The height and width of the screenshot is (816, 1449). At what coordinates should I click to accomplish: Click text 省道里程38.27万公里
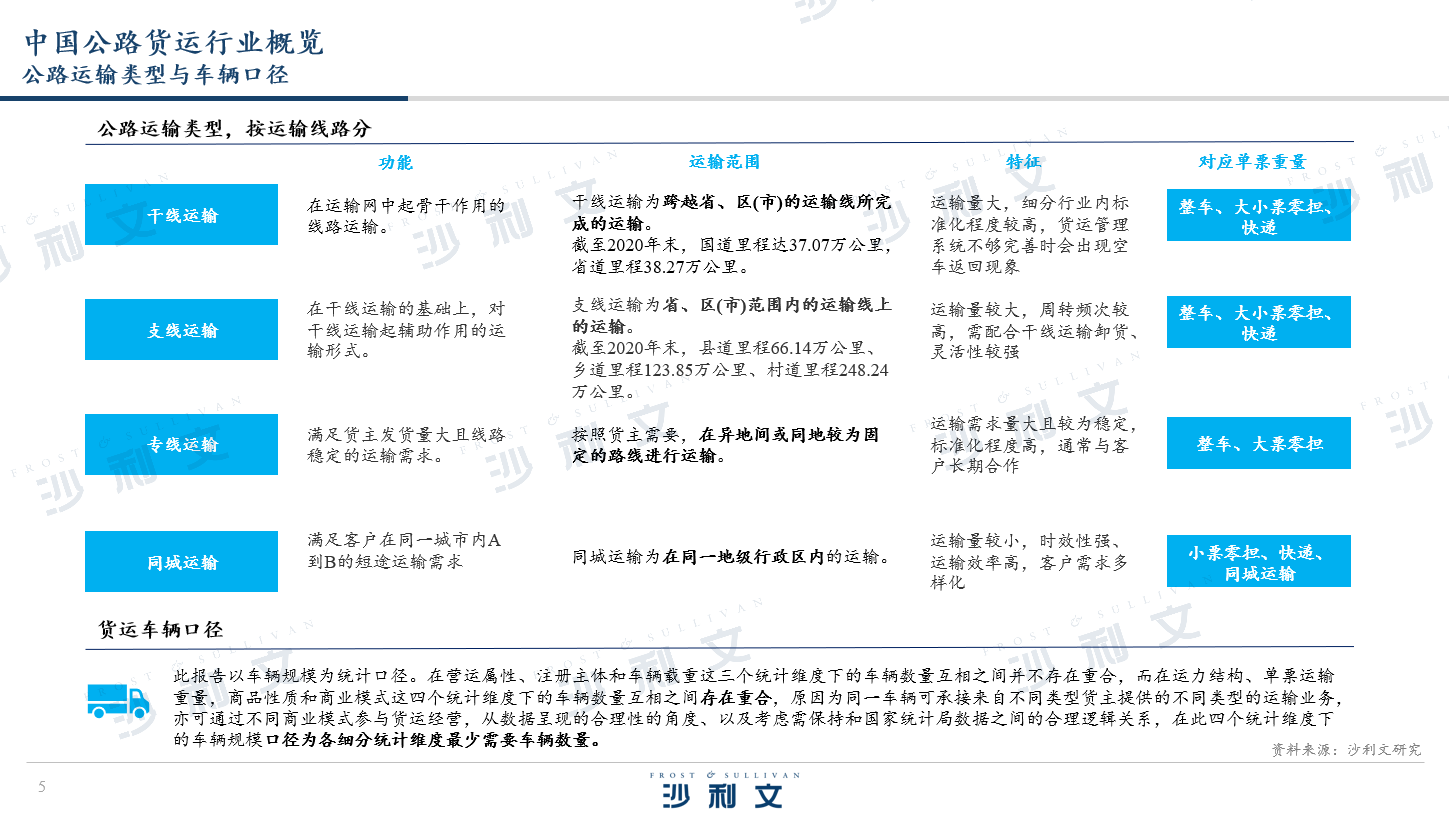point(659,267)
